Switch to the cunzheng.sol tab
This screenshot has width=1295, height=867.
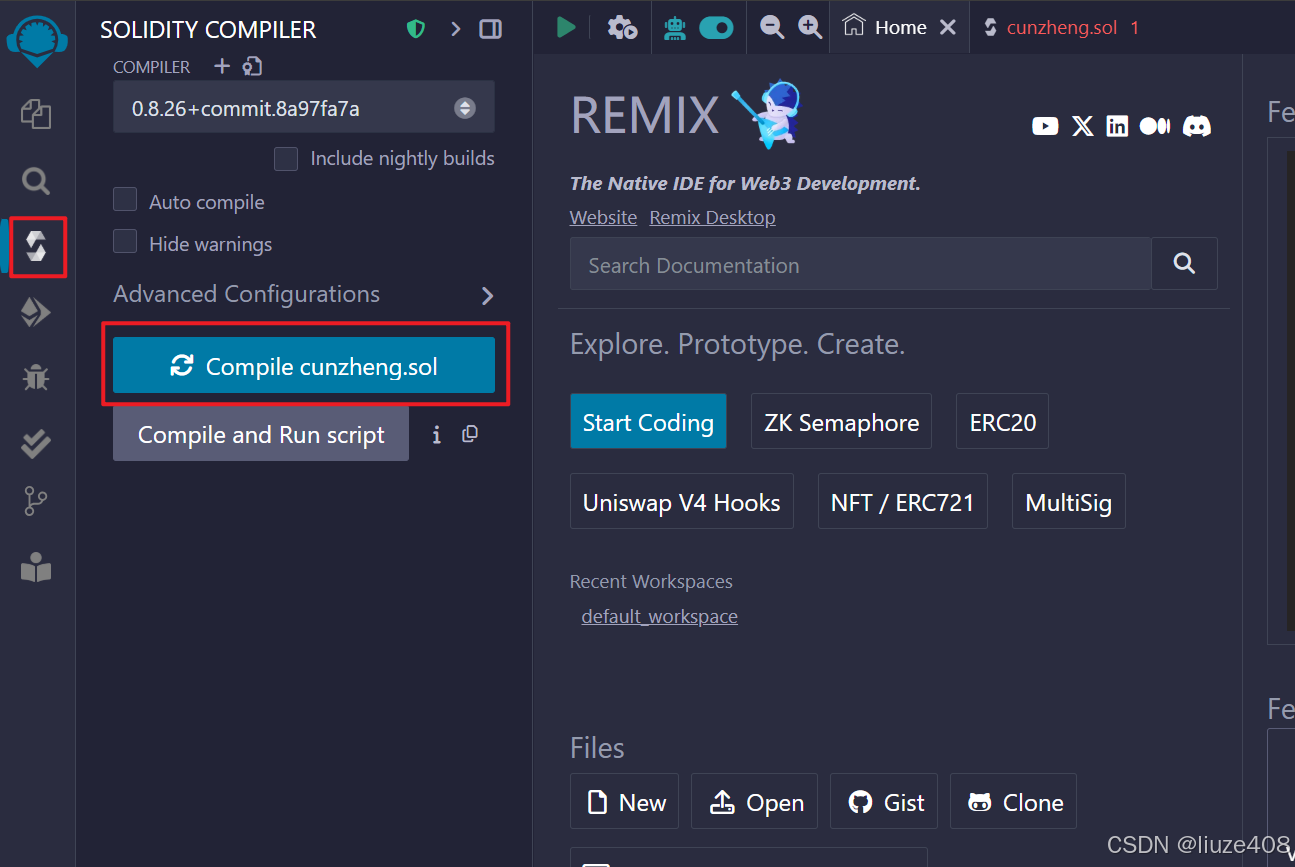[x=1062, y=28]
